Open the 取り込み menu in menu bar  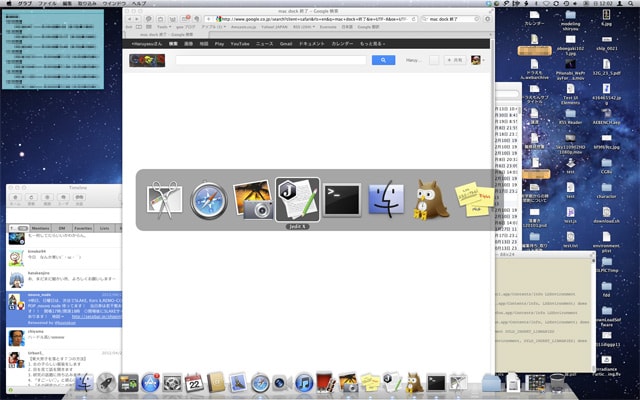pyautogui.click(x=87, y=3)
